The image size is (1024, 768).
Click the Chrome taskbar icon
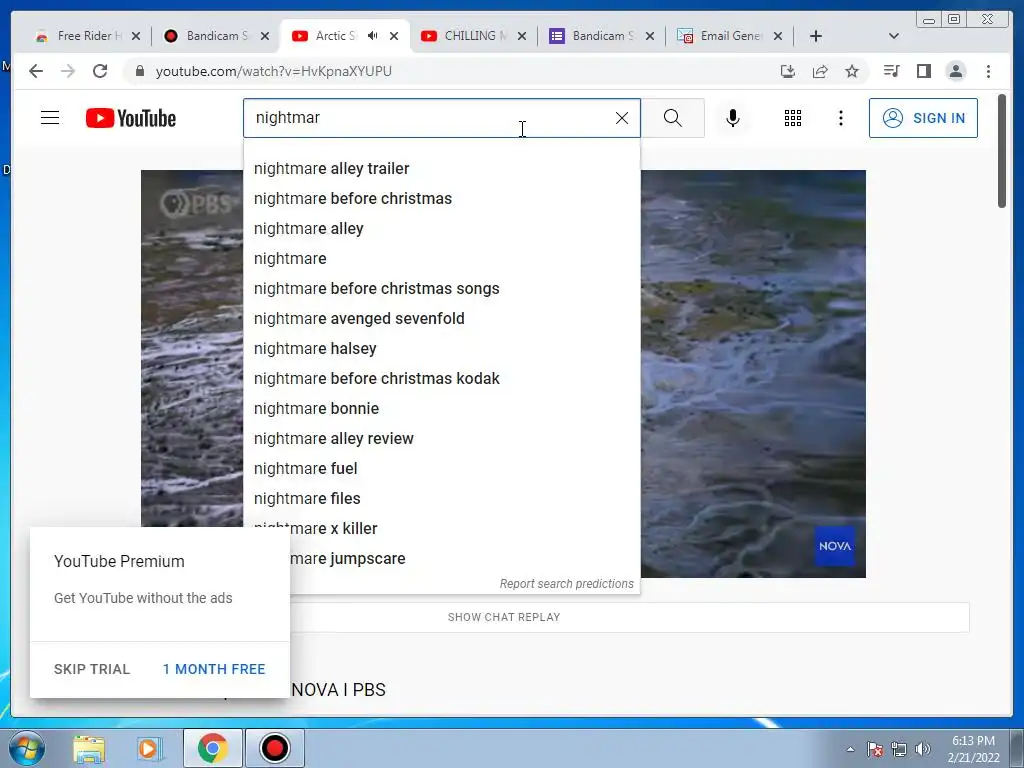coord(212,748)
